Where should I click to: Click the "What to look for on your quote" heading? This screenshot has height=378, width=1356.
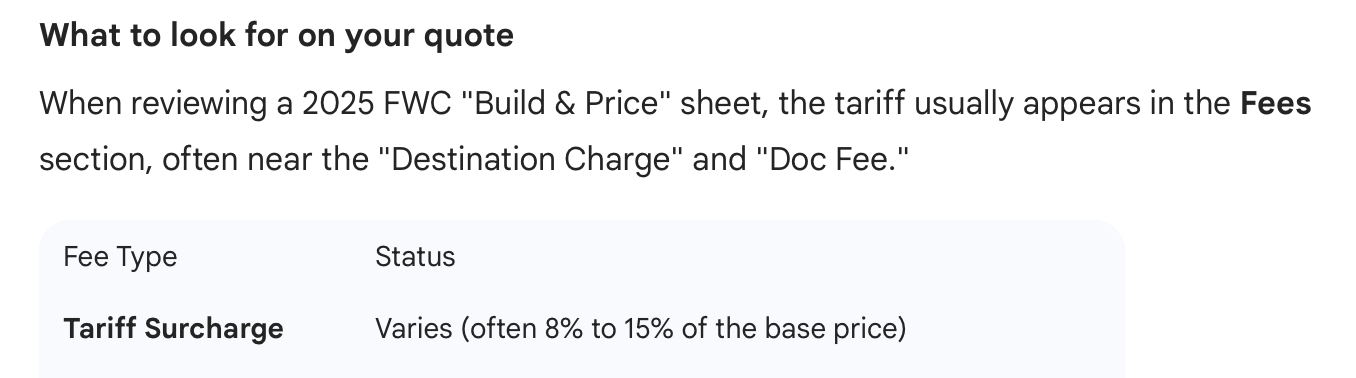click(x=276, y=36)
